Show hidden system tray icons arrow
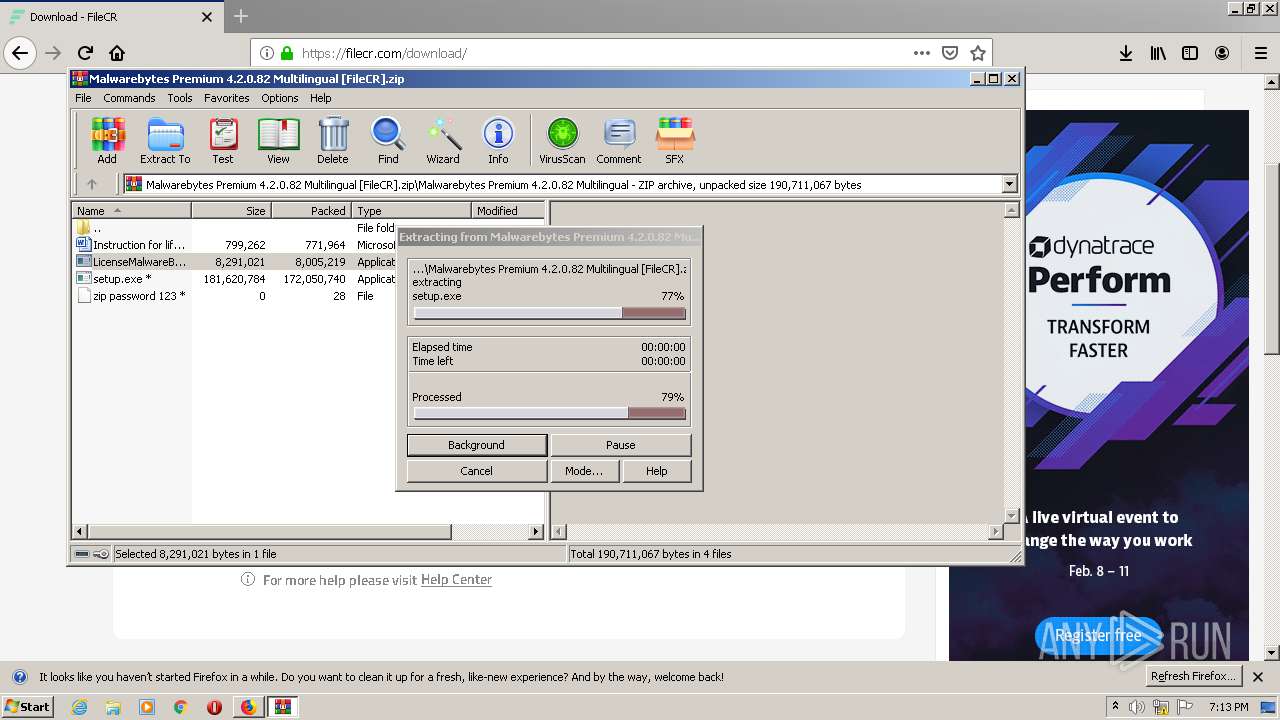Image resolution: width=1280 pixels, height=720 pixels. point(1115,707)
